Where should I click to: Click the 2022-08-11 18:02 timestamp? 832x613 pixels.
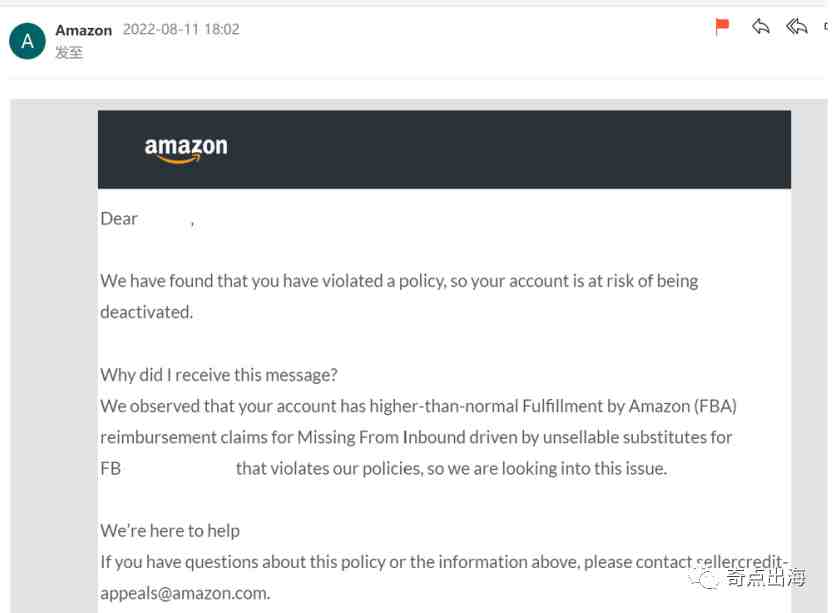[x=181, y=30]
